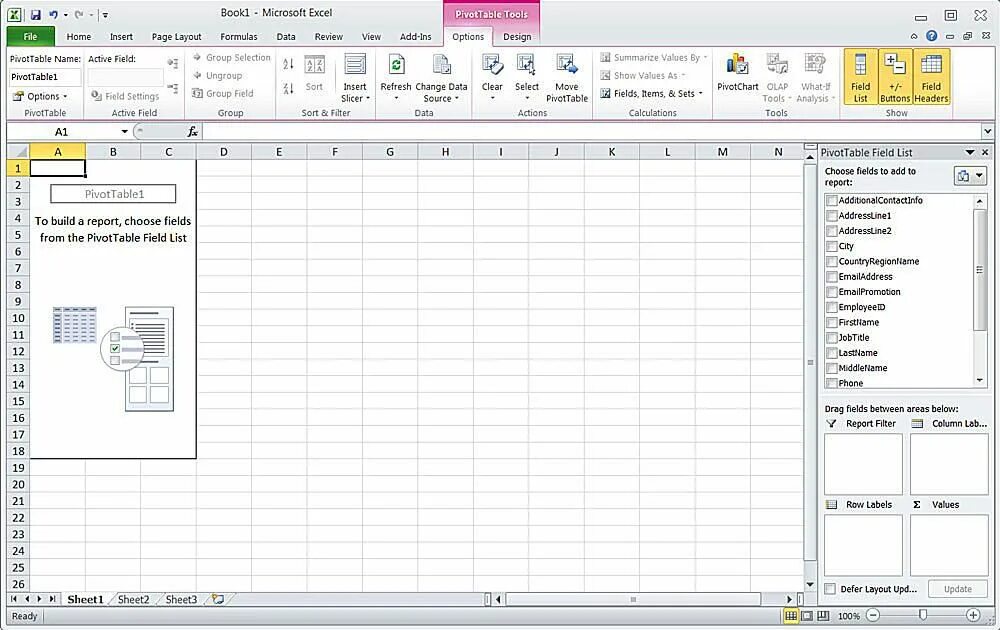
Task: Open the Name Box dropdown arrow
Action: tap(124, 132)
